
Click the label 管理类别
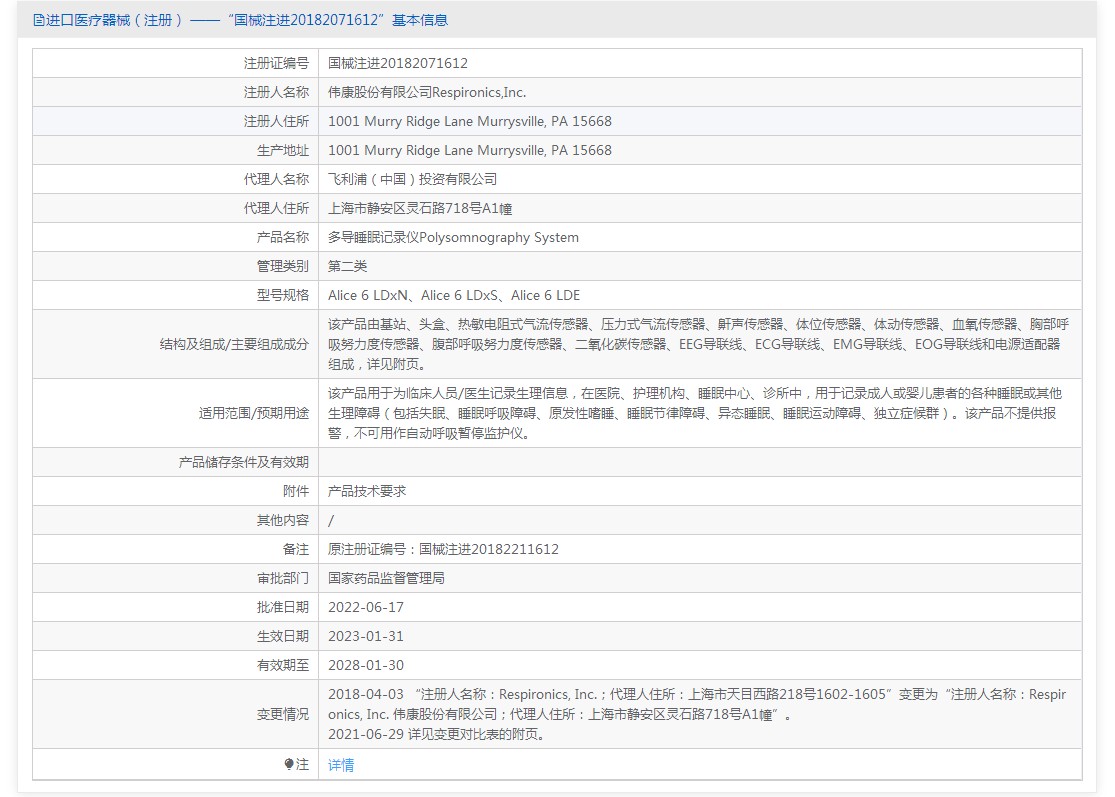tap(282, 267)
